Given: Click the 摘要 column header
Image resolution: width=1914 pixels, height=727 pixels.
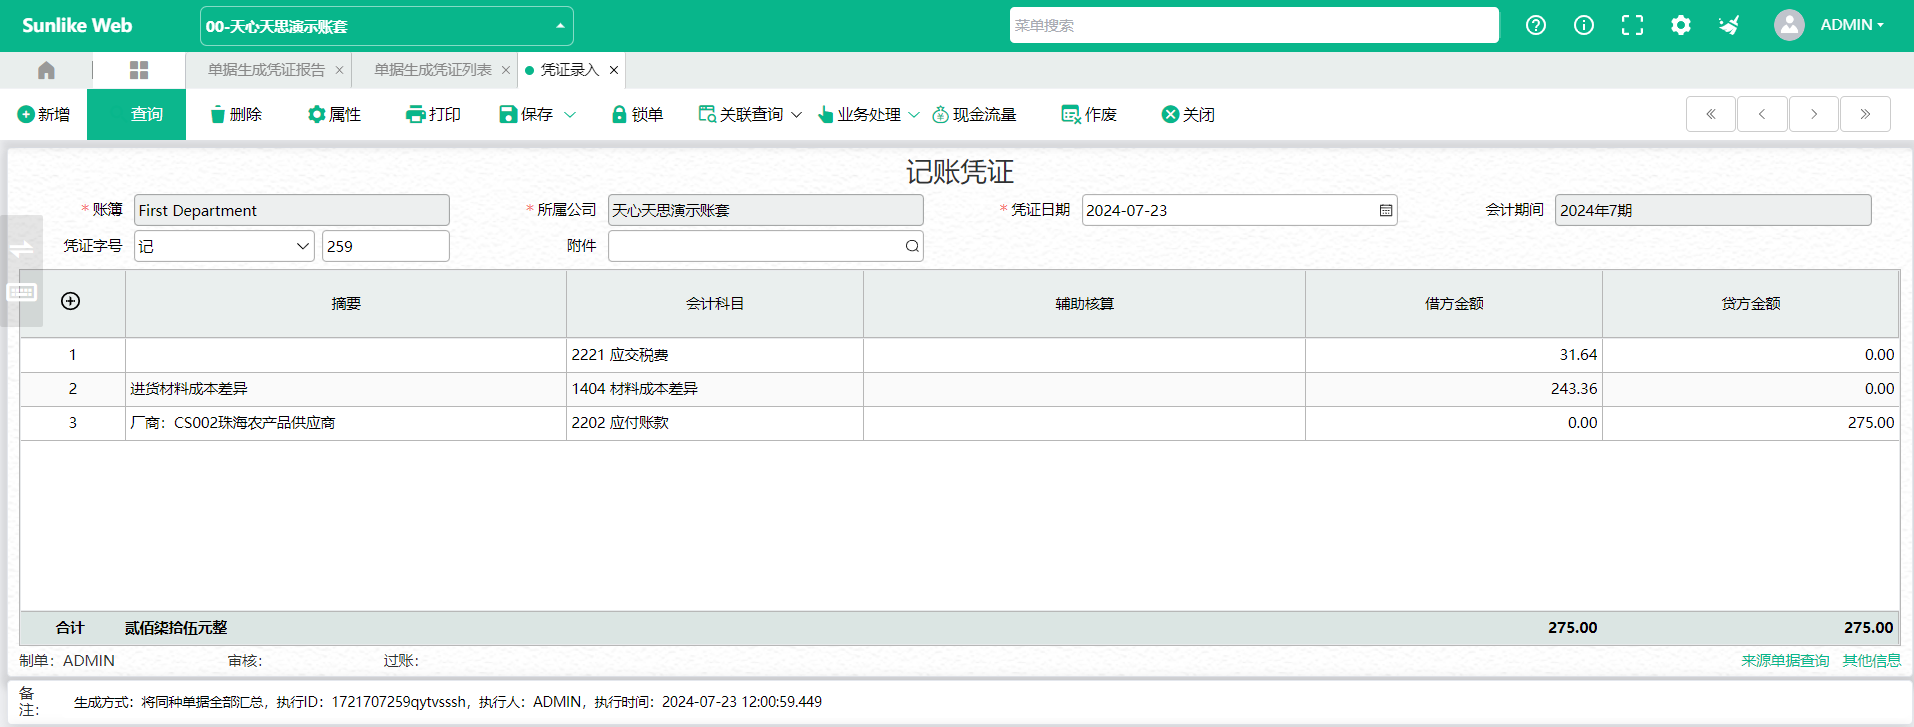Looking at the screenshot, I should [346, 304].
